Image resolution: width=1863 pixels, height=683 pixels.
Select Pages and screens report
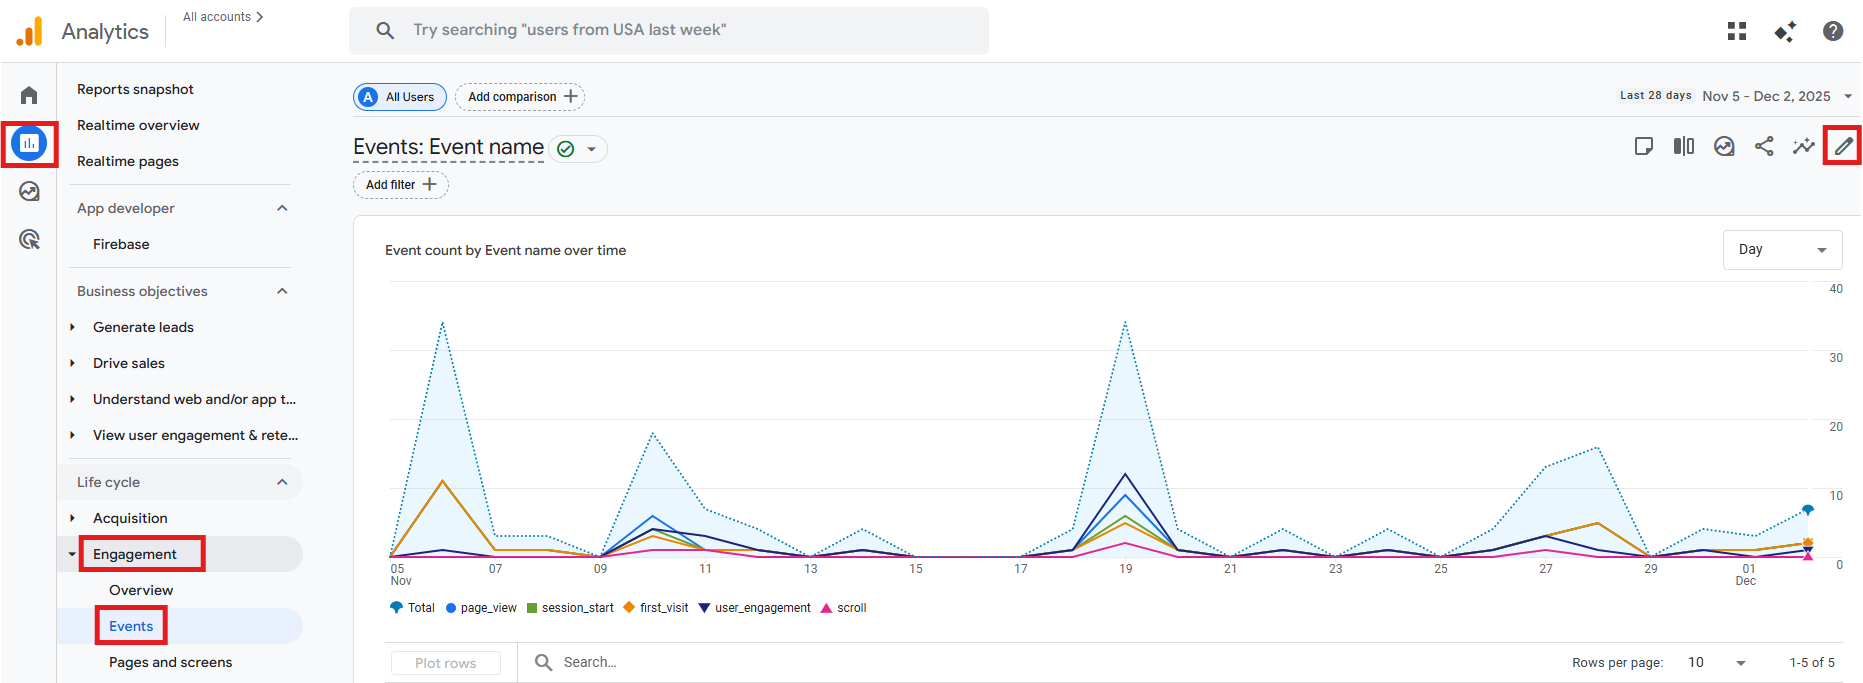click(170, 662)
